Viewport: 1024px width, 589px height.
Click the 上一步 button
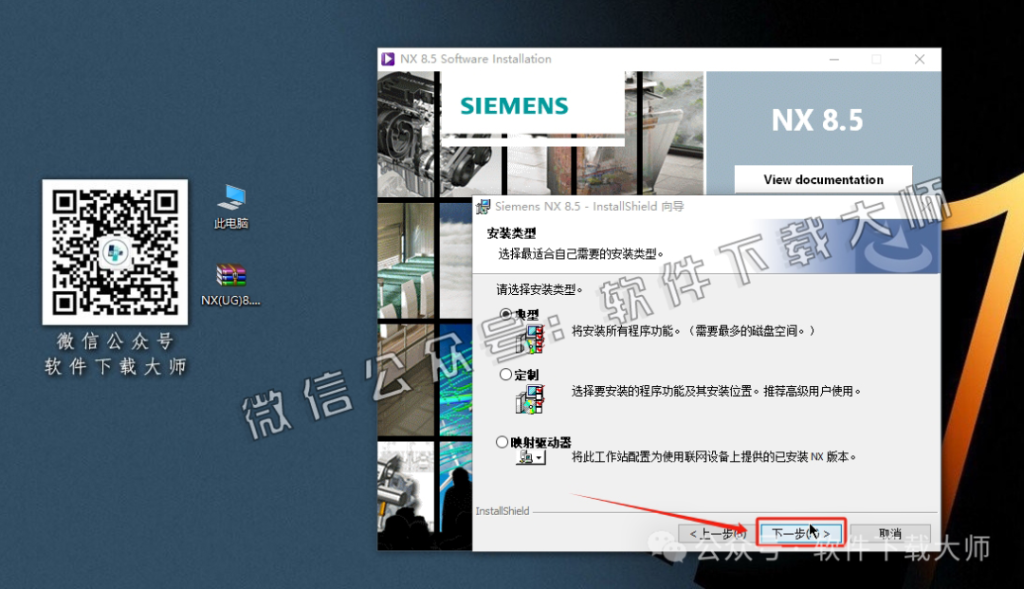point(716,534)
